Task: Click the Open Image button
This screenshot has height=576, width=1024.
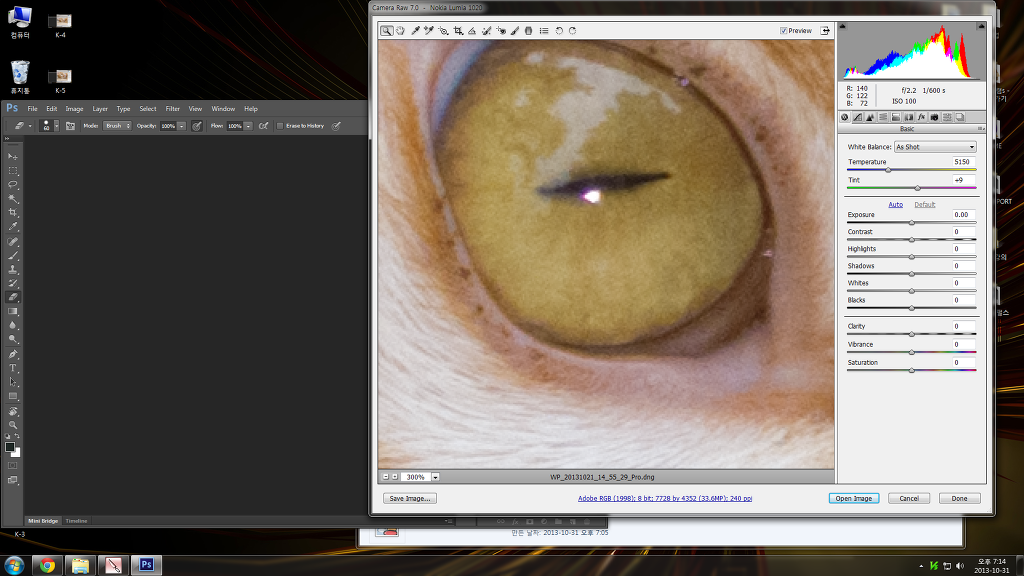Action: [x=853, y=498]
